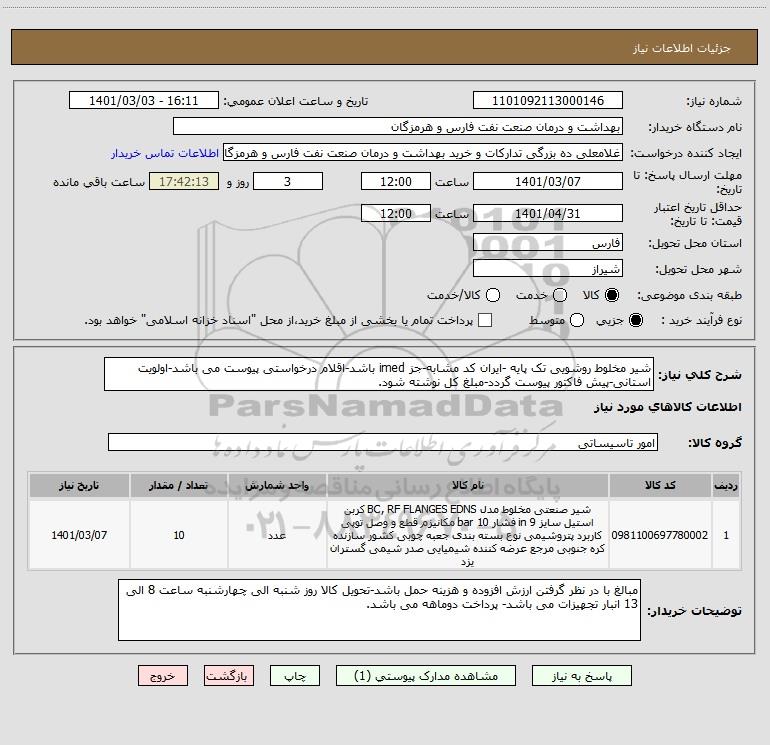Click the buyer notes text area
This screenshot has height=745, width=770.
point(379,610)
